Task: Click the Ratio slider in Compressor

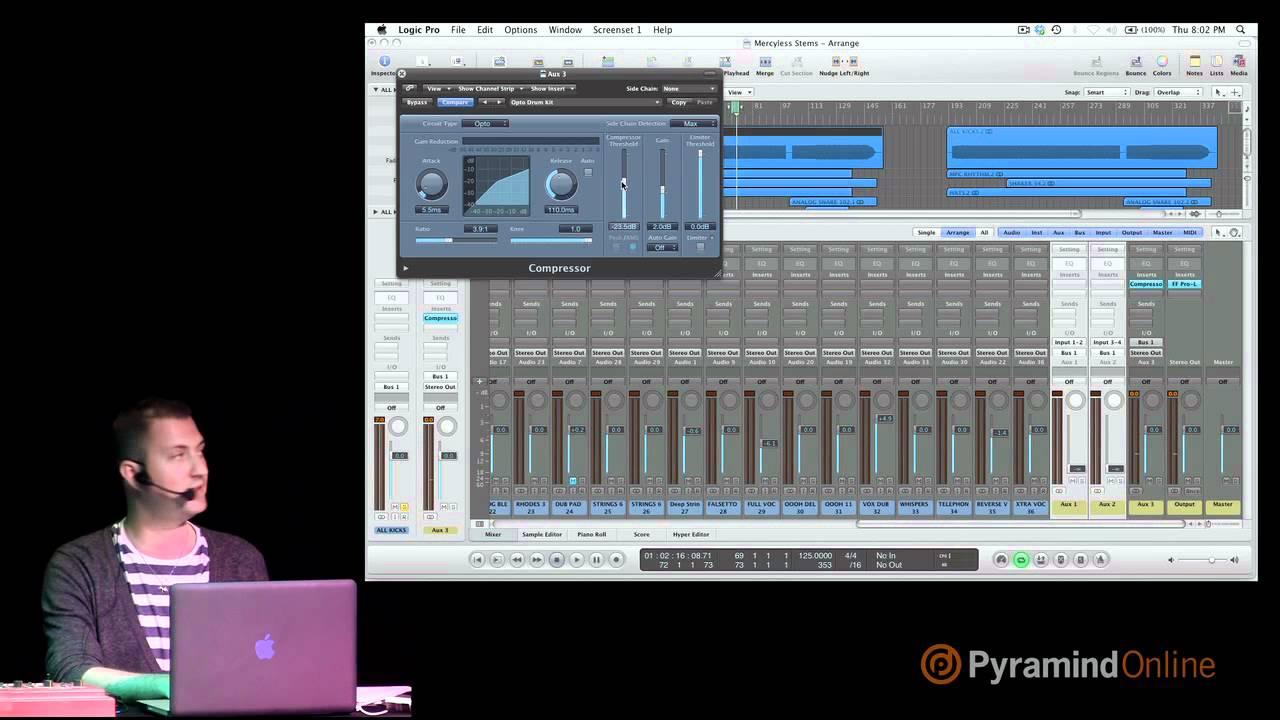Action: click(x=455, y=240)
